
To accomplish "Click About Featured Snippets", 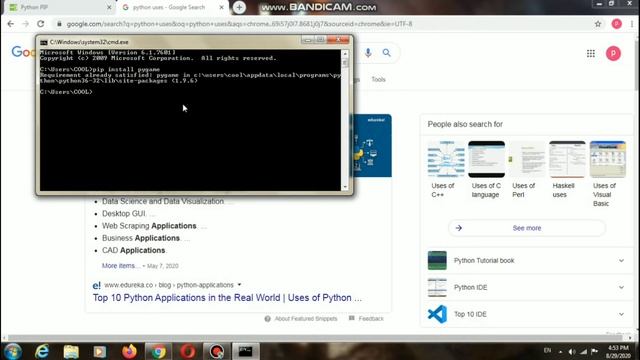I will 301,318.
